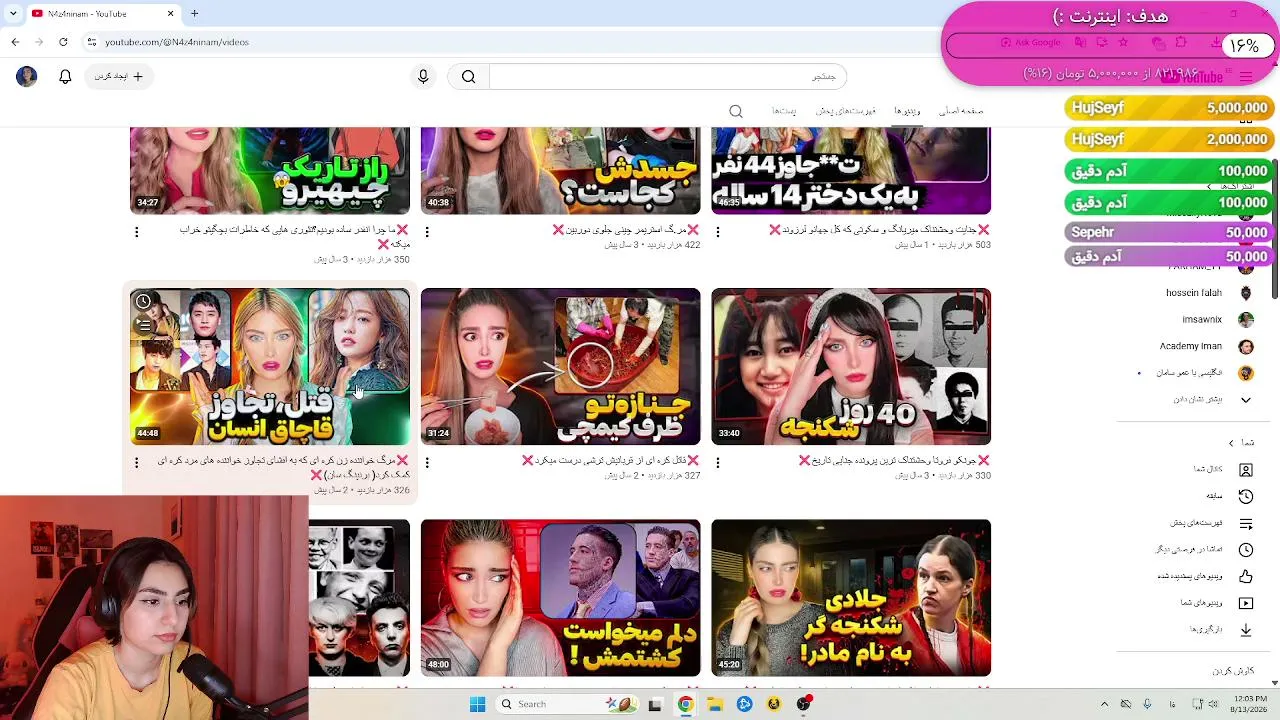
Task: Open the 48:00 video thumbnail
Action: pyautogui.click(x=560, y=598)
